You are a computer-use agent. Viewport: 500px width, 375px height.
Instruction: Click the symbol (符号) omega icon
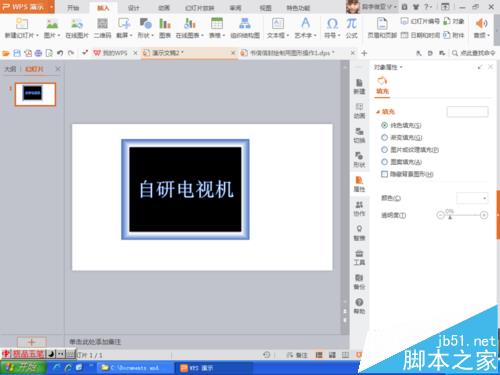[332, 24]
